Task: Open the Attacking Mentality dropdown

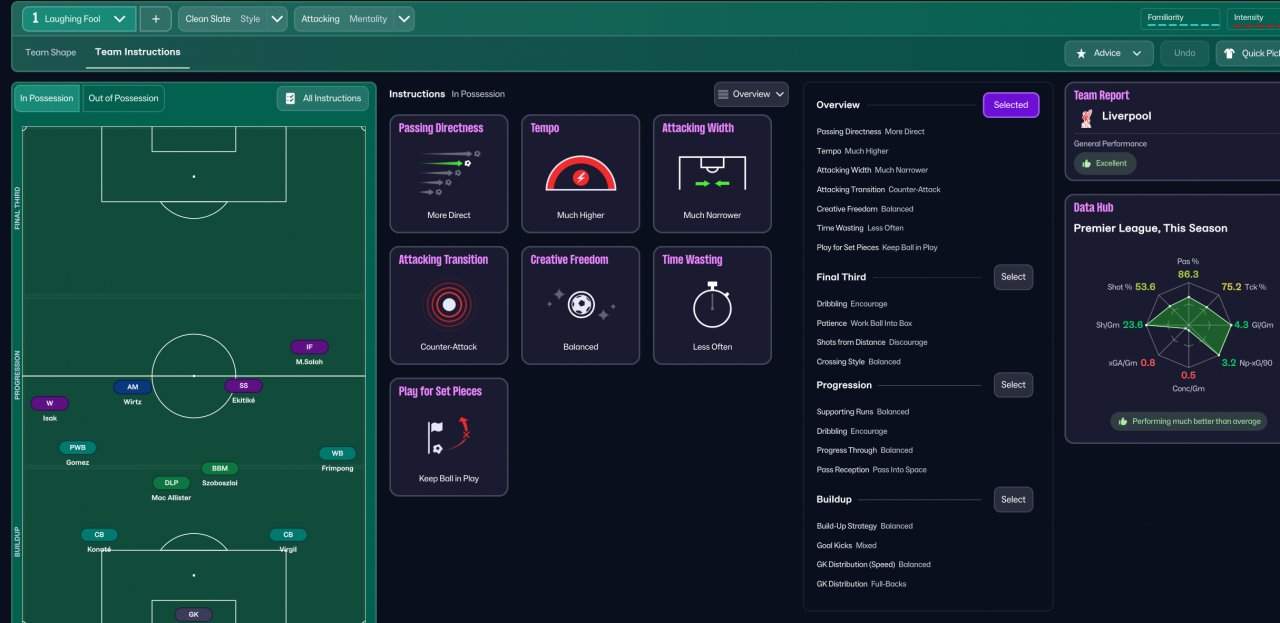Action: pos(354,18)
